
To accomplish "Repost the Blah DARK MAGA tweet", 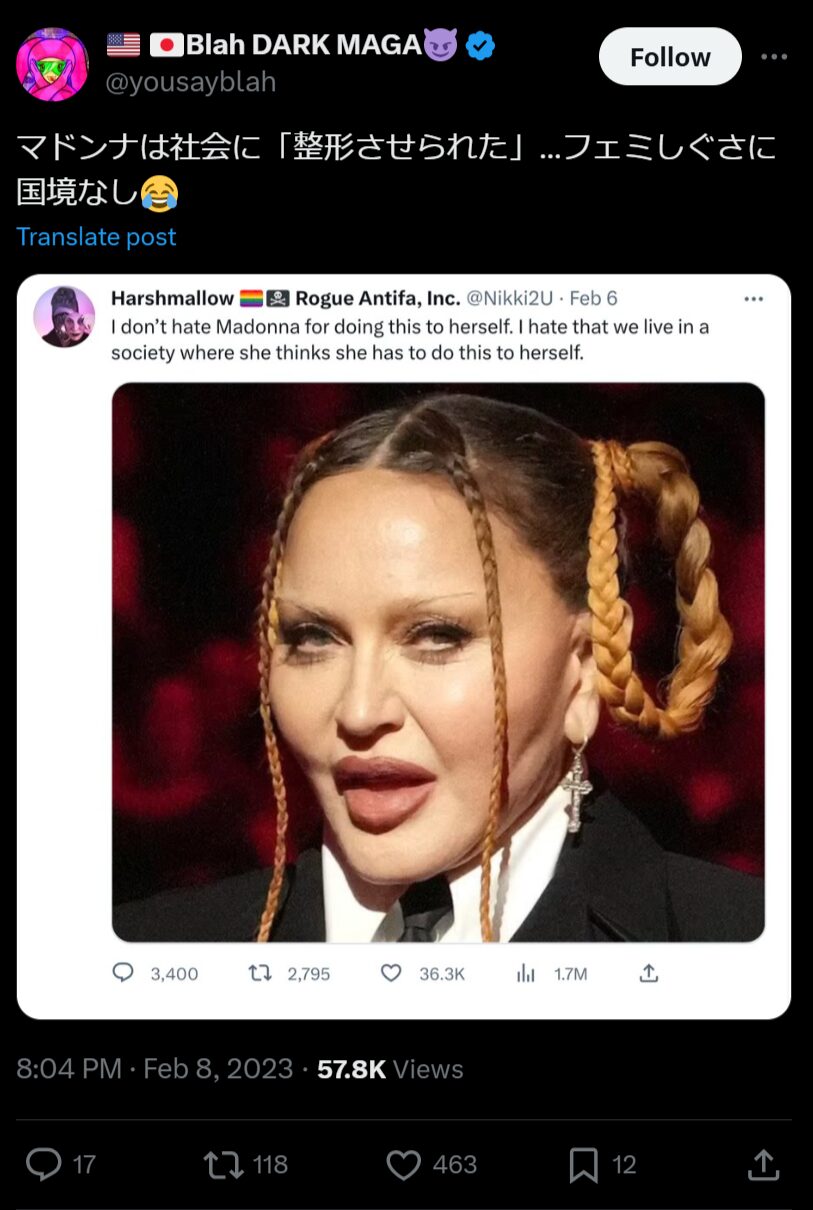I will 222,1164.
